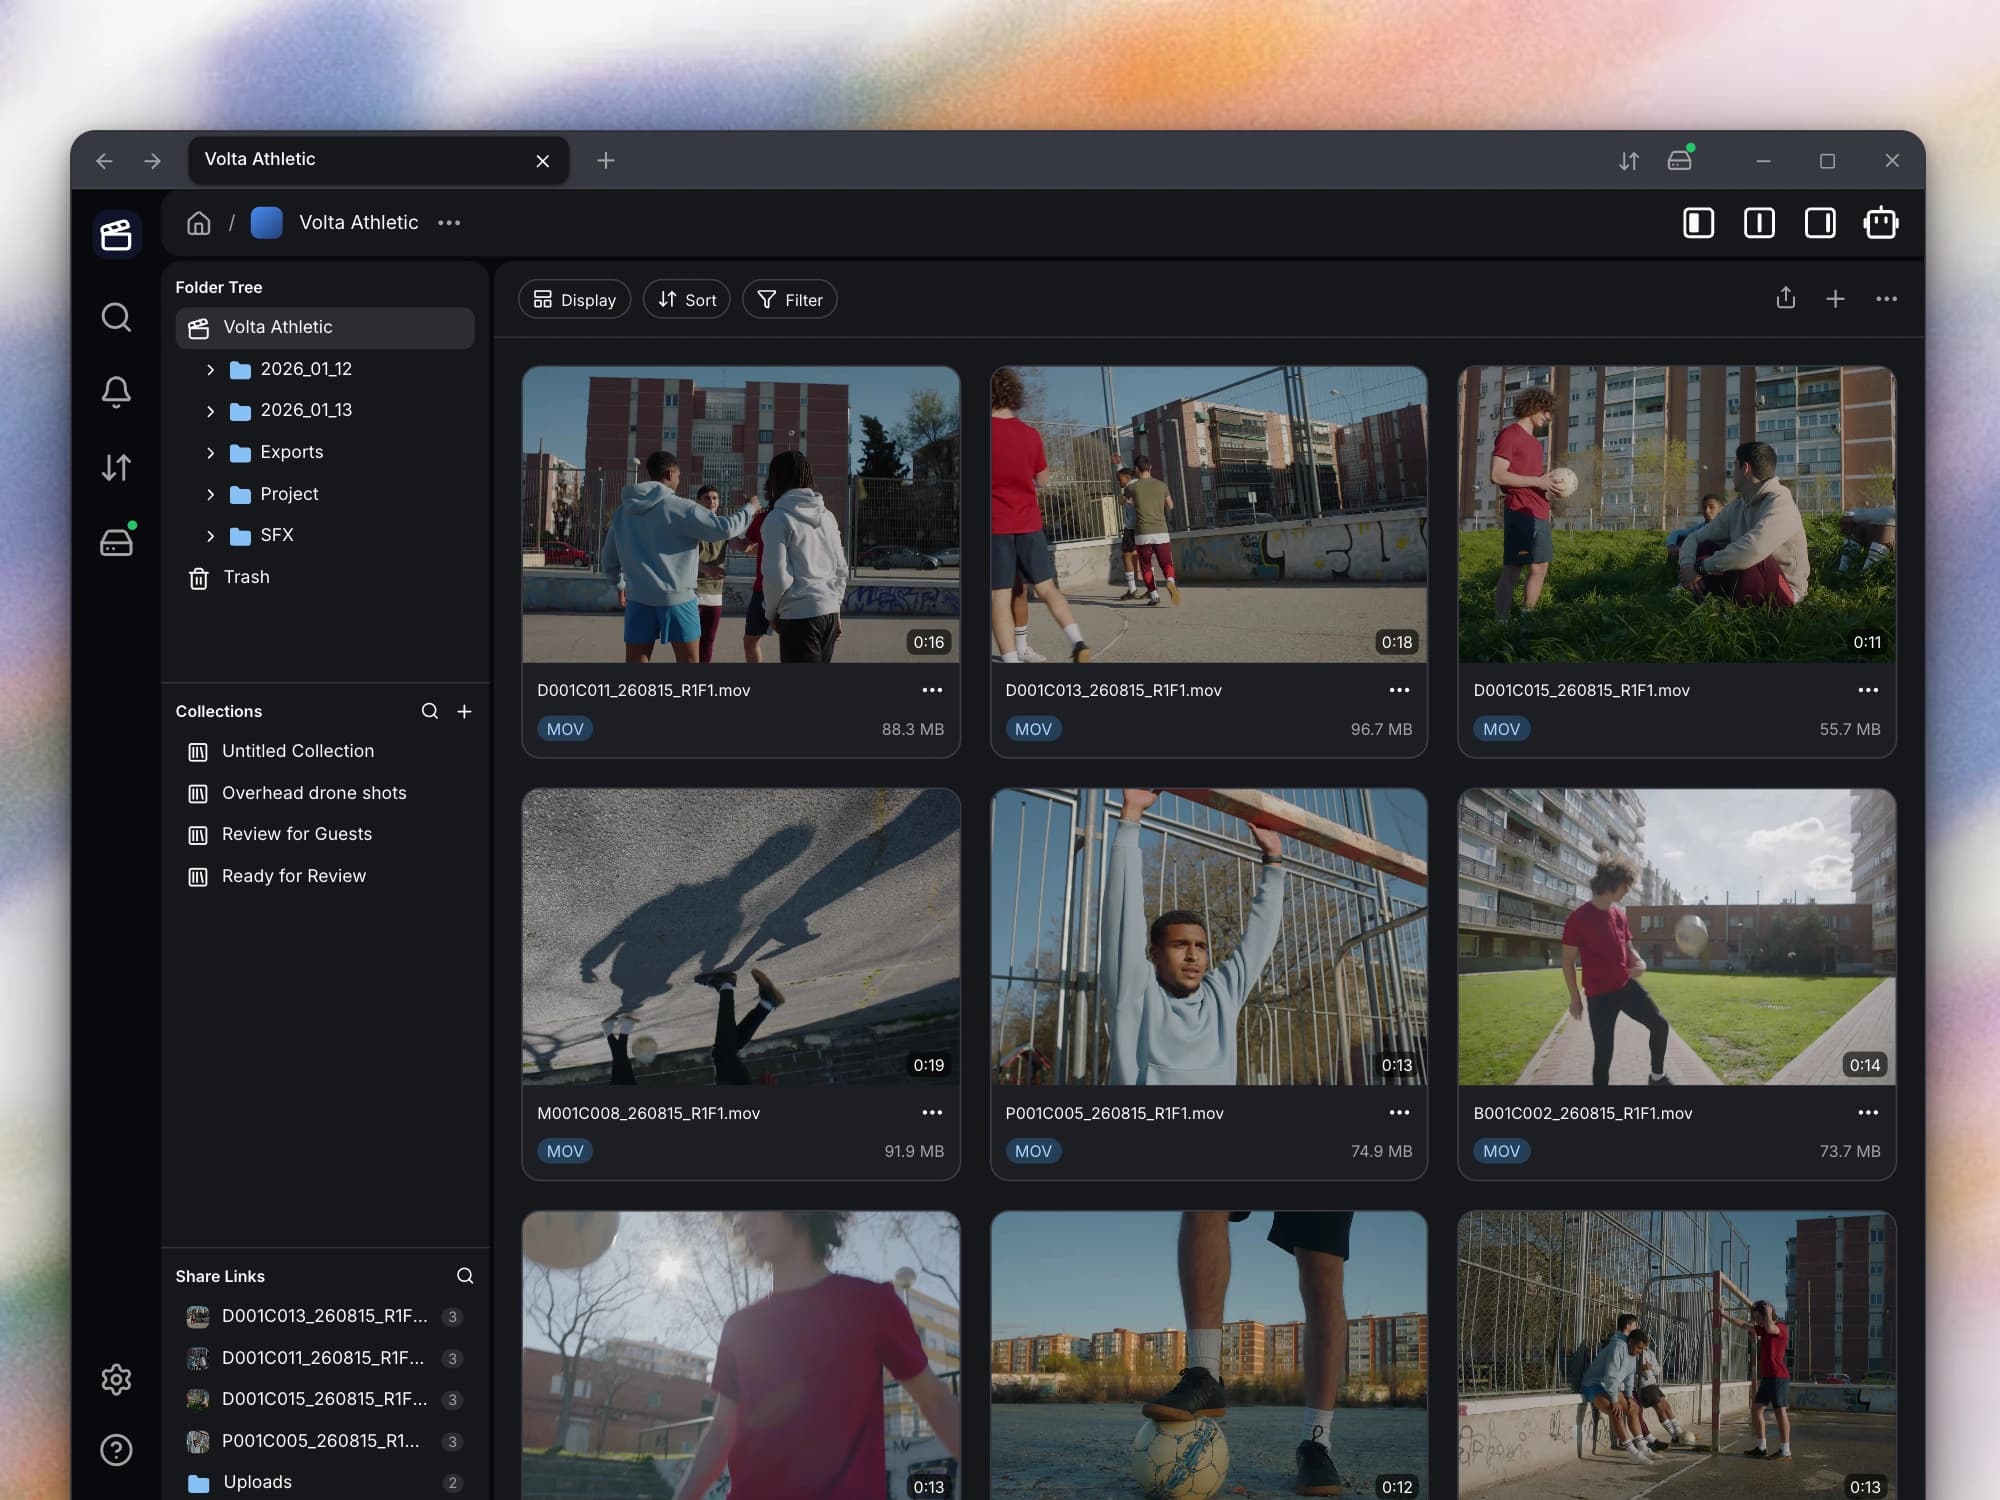Expand the 2026_01_12 folder
The height and width of the screenshot is (1500, 2000).
pos(210,370)
